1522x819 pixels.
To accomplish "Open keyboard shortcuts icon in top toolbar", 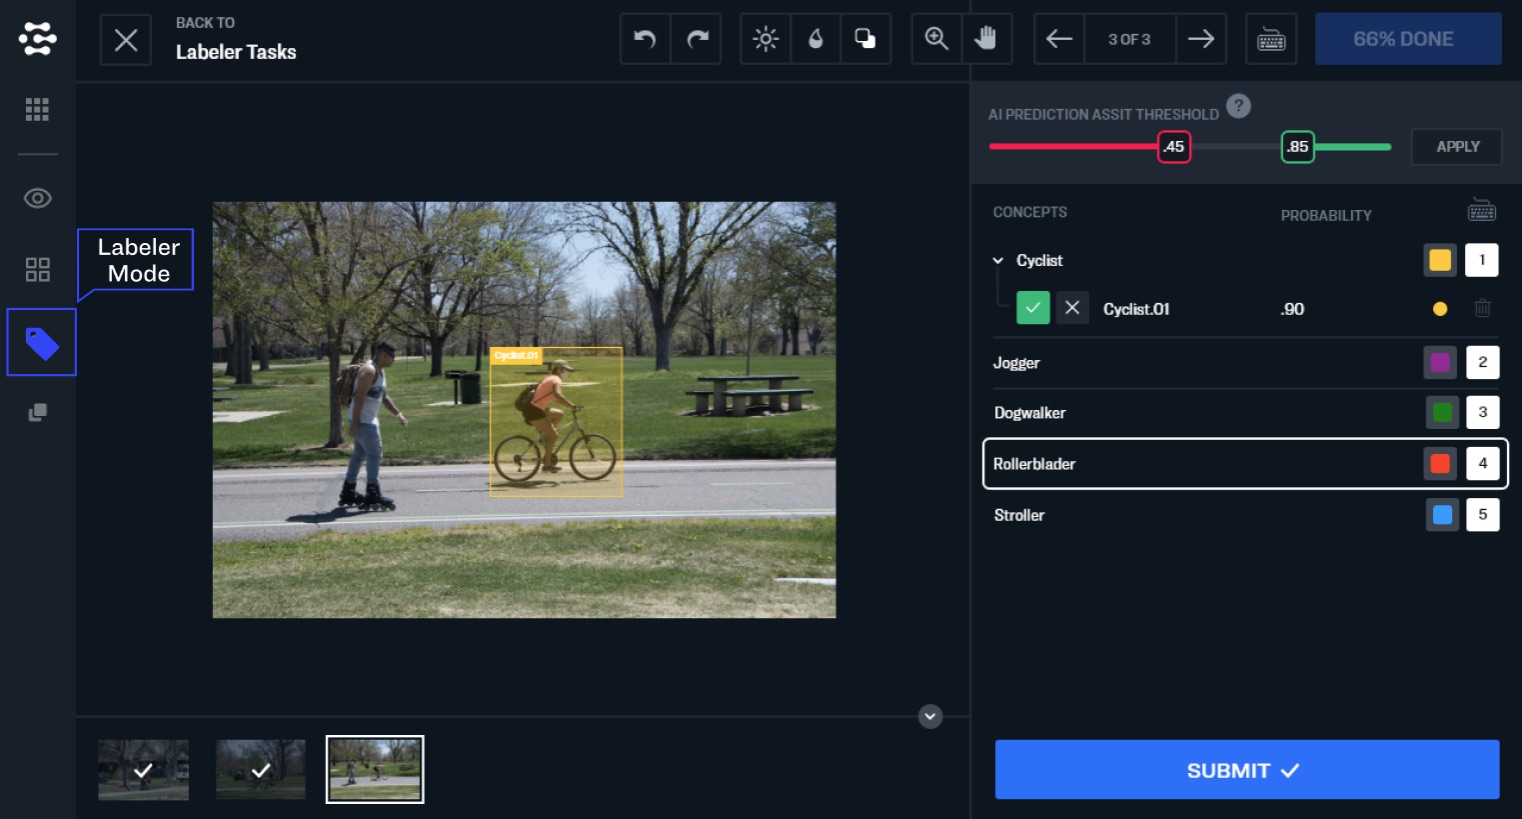I will (1271, 39).
